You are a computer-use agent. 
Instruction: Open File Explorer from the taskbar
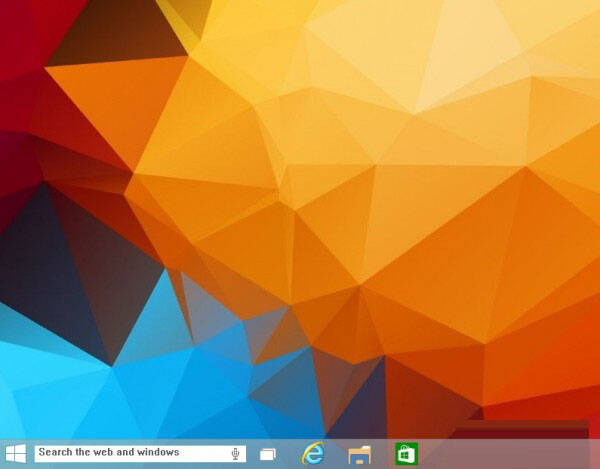pyautogui.click(x=359, y=455)
